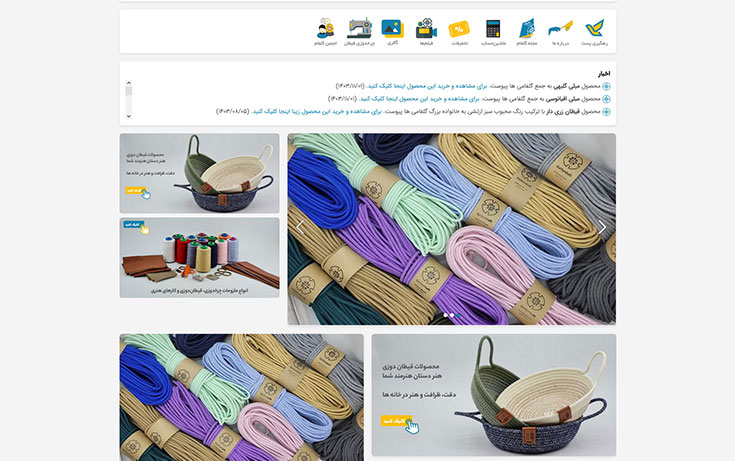The width and height of the screenshot is (735, 461).
Task: Click the first news item purchase link
Action: [427, 86]
